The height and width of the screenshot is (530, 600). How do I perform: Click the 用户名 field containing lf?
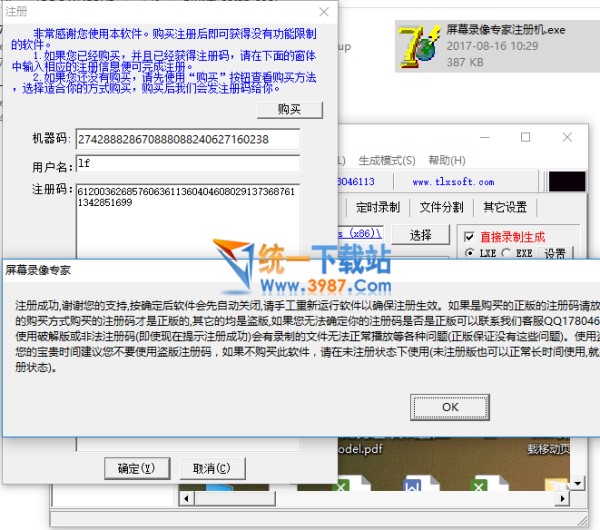click(x=188, y=164)
